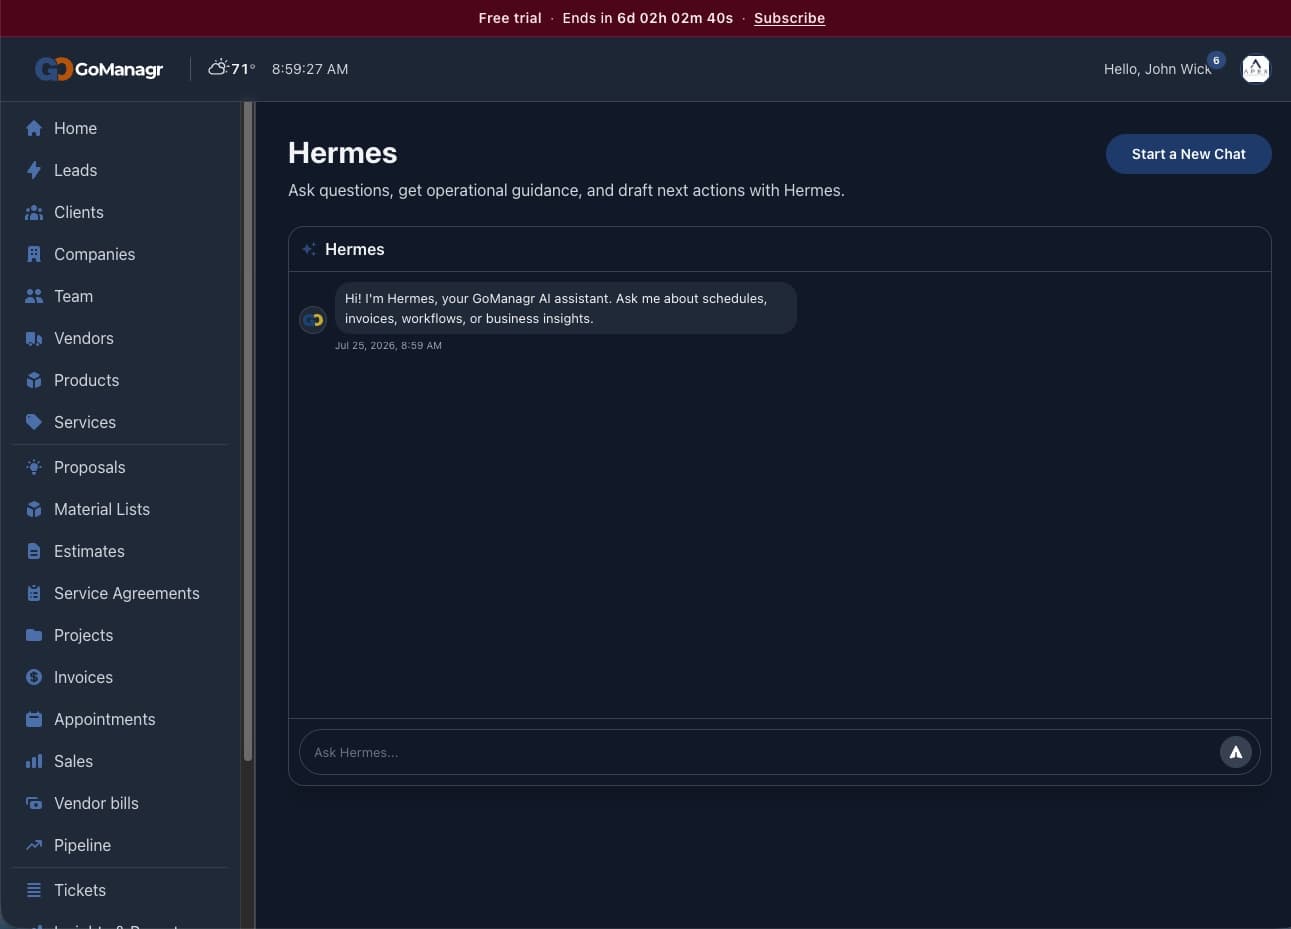Screen dimensions: 1291x929
Task: Navigate to Companies
Action: click(x=121, y=254)
